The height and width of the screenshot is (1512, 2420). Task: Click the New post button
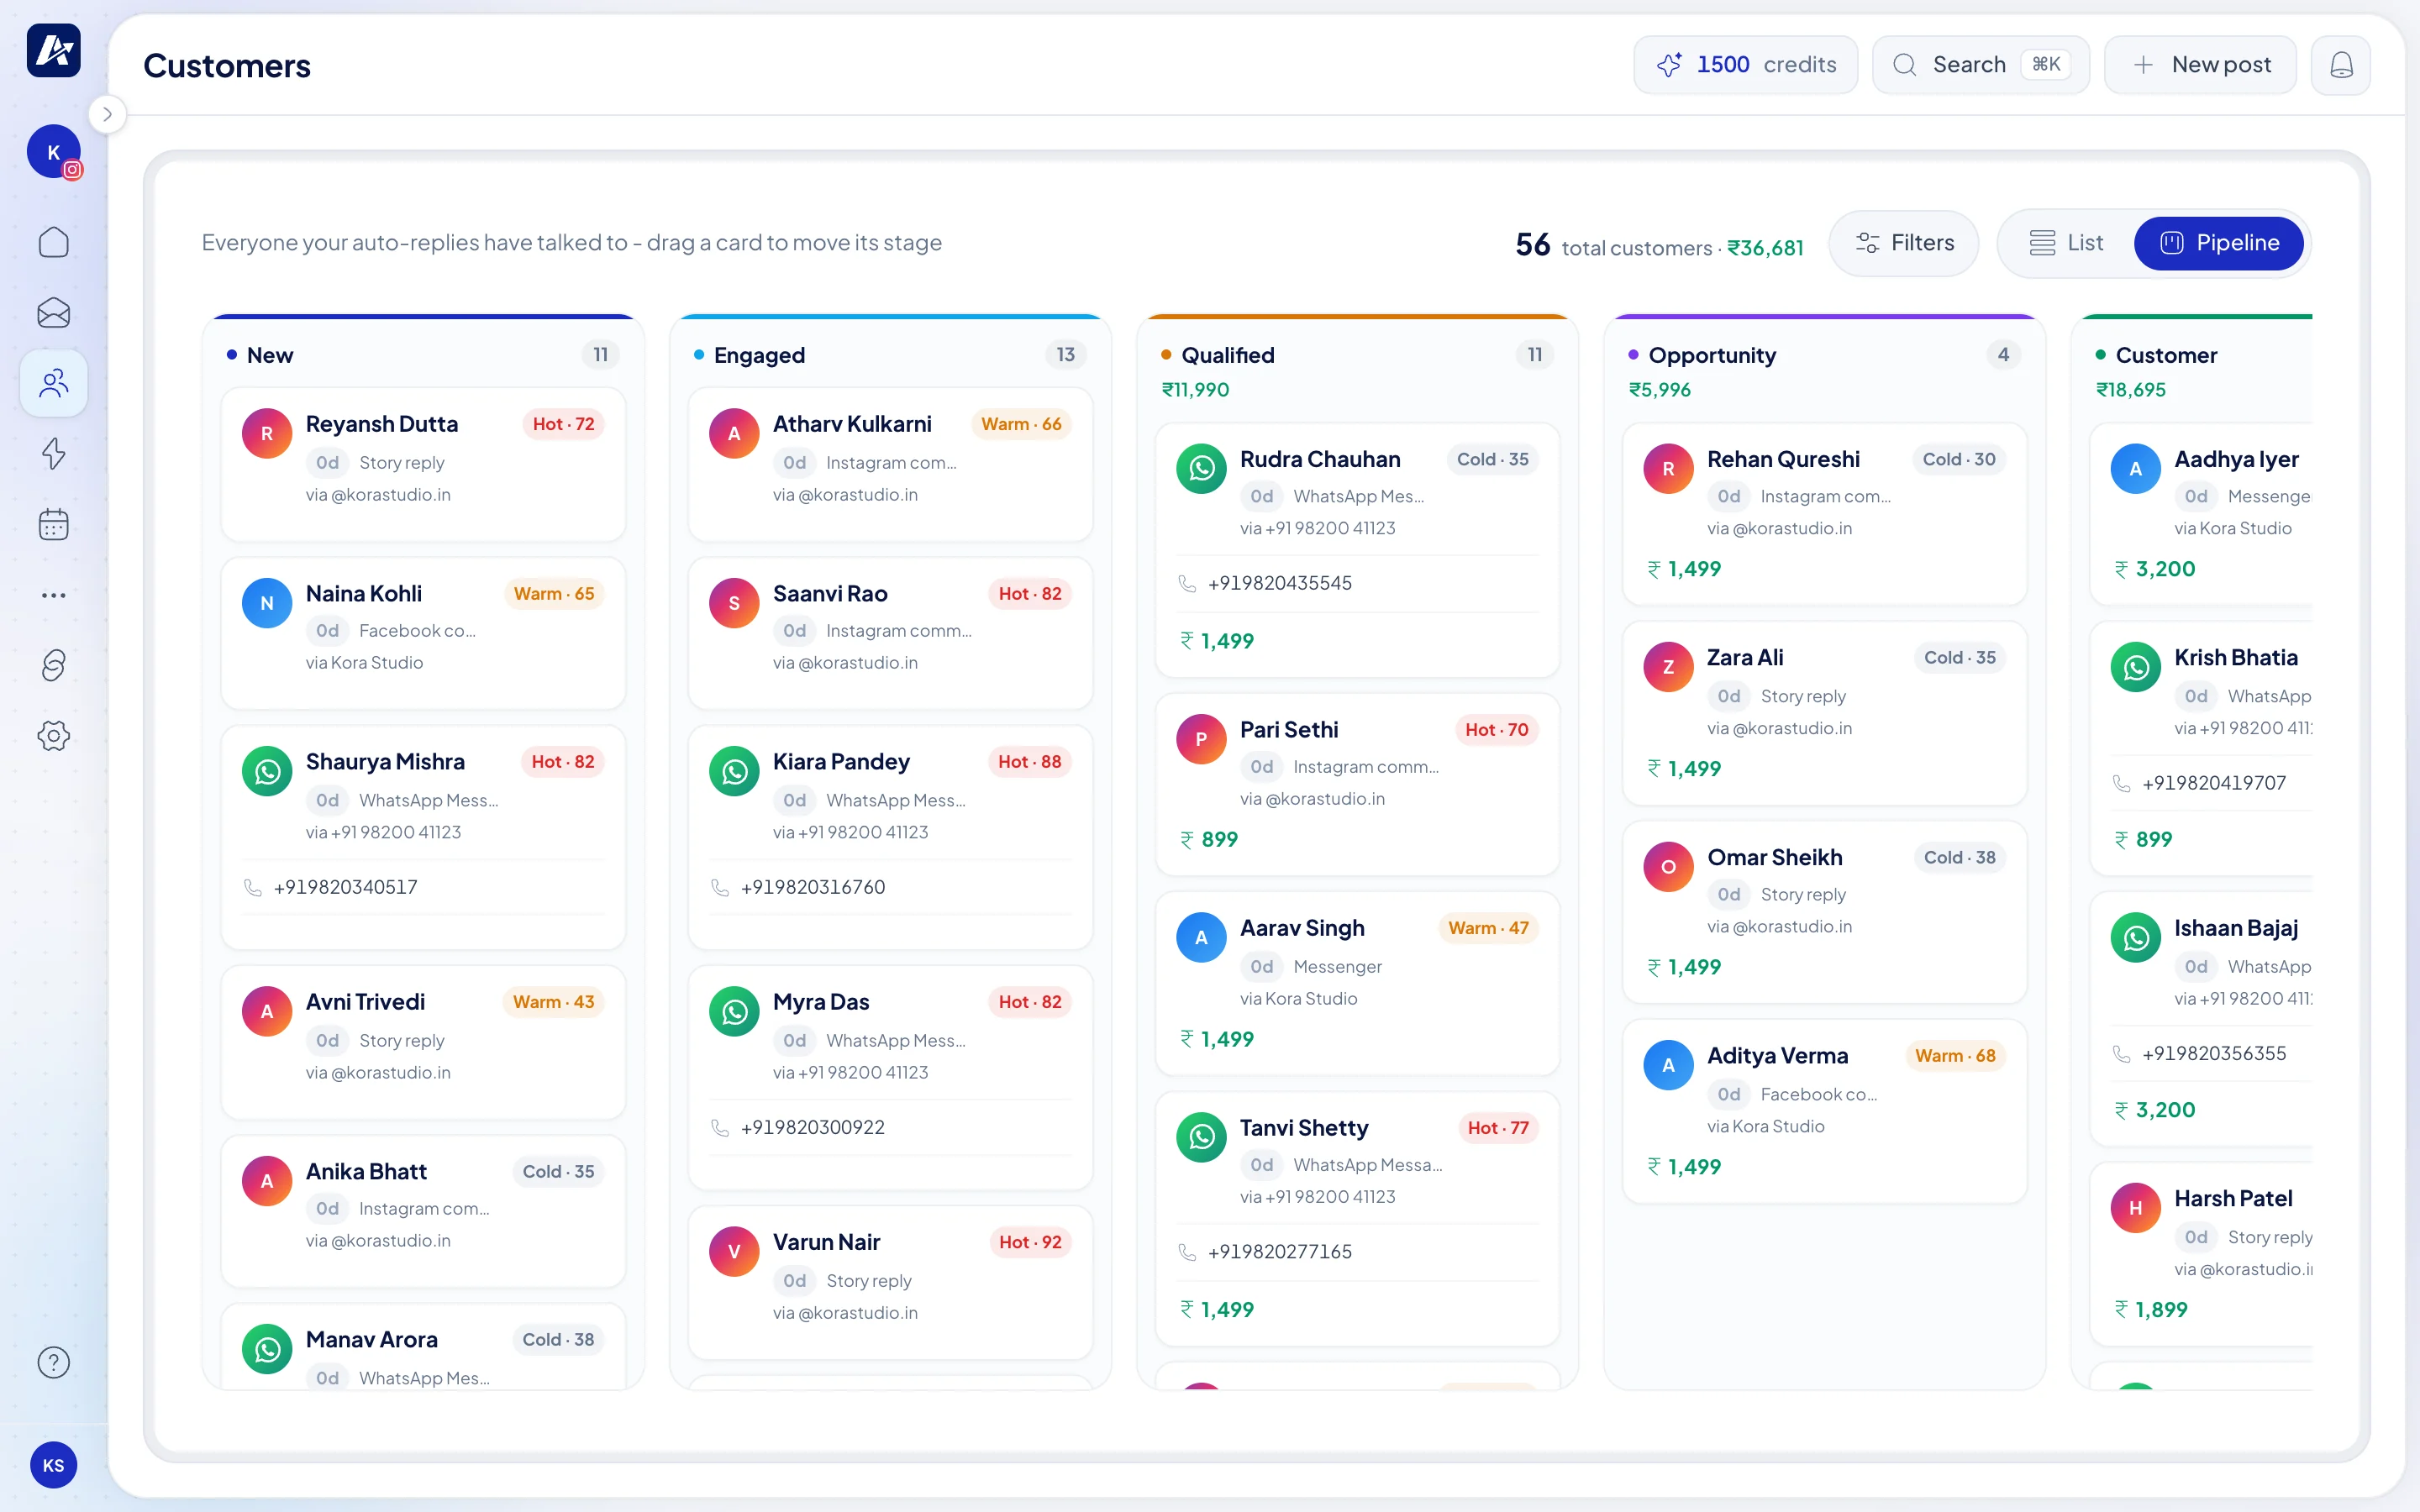[x=2200, y=65]
